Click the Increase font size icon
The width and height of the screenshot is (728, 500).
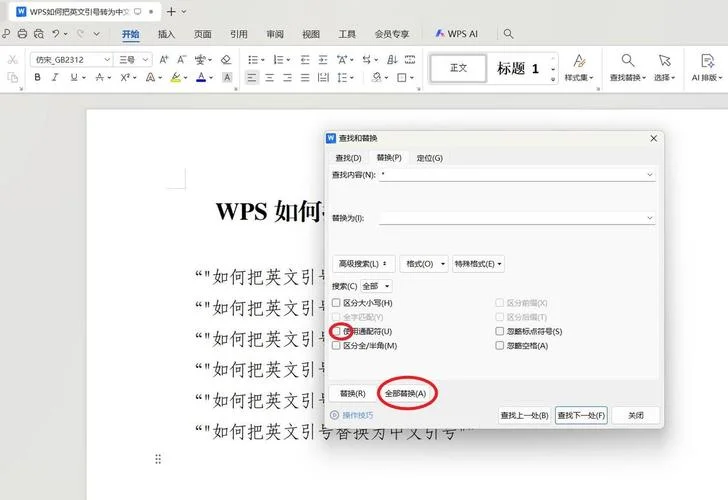(163, 59)
